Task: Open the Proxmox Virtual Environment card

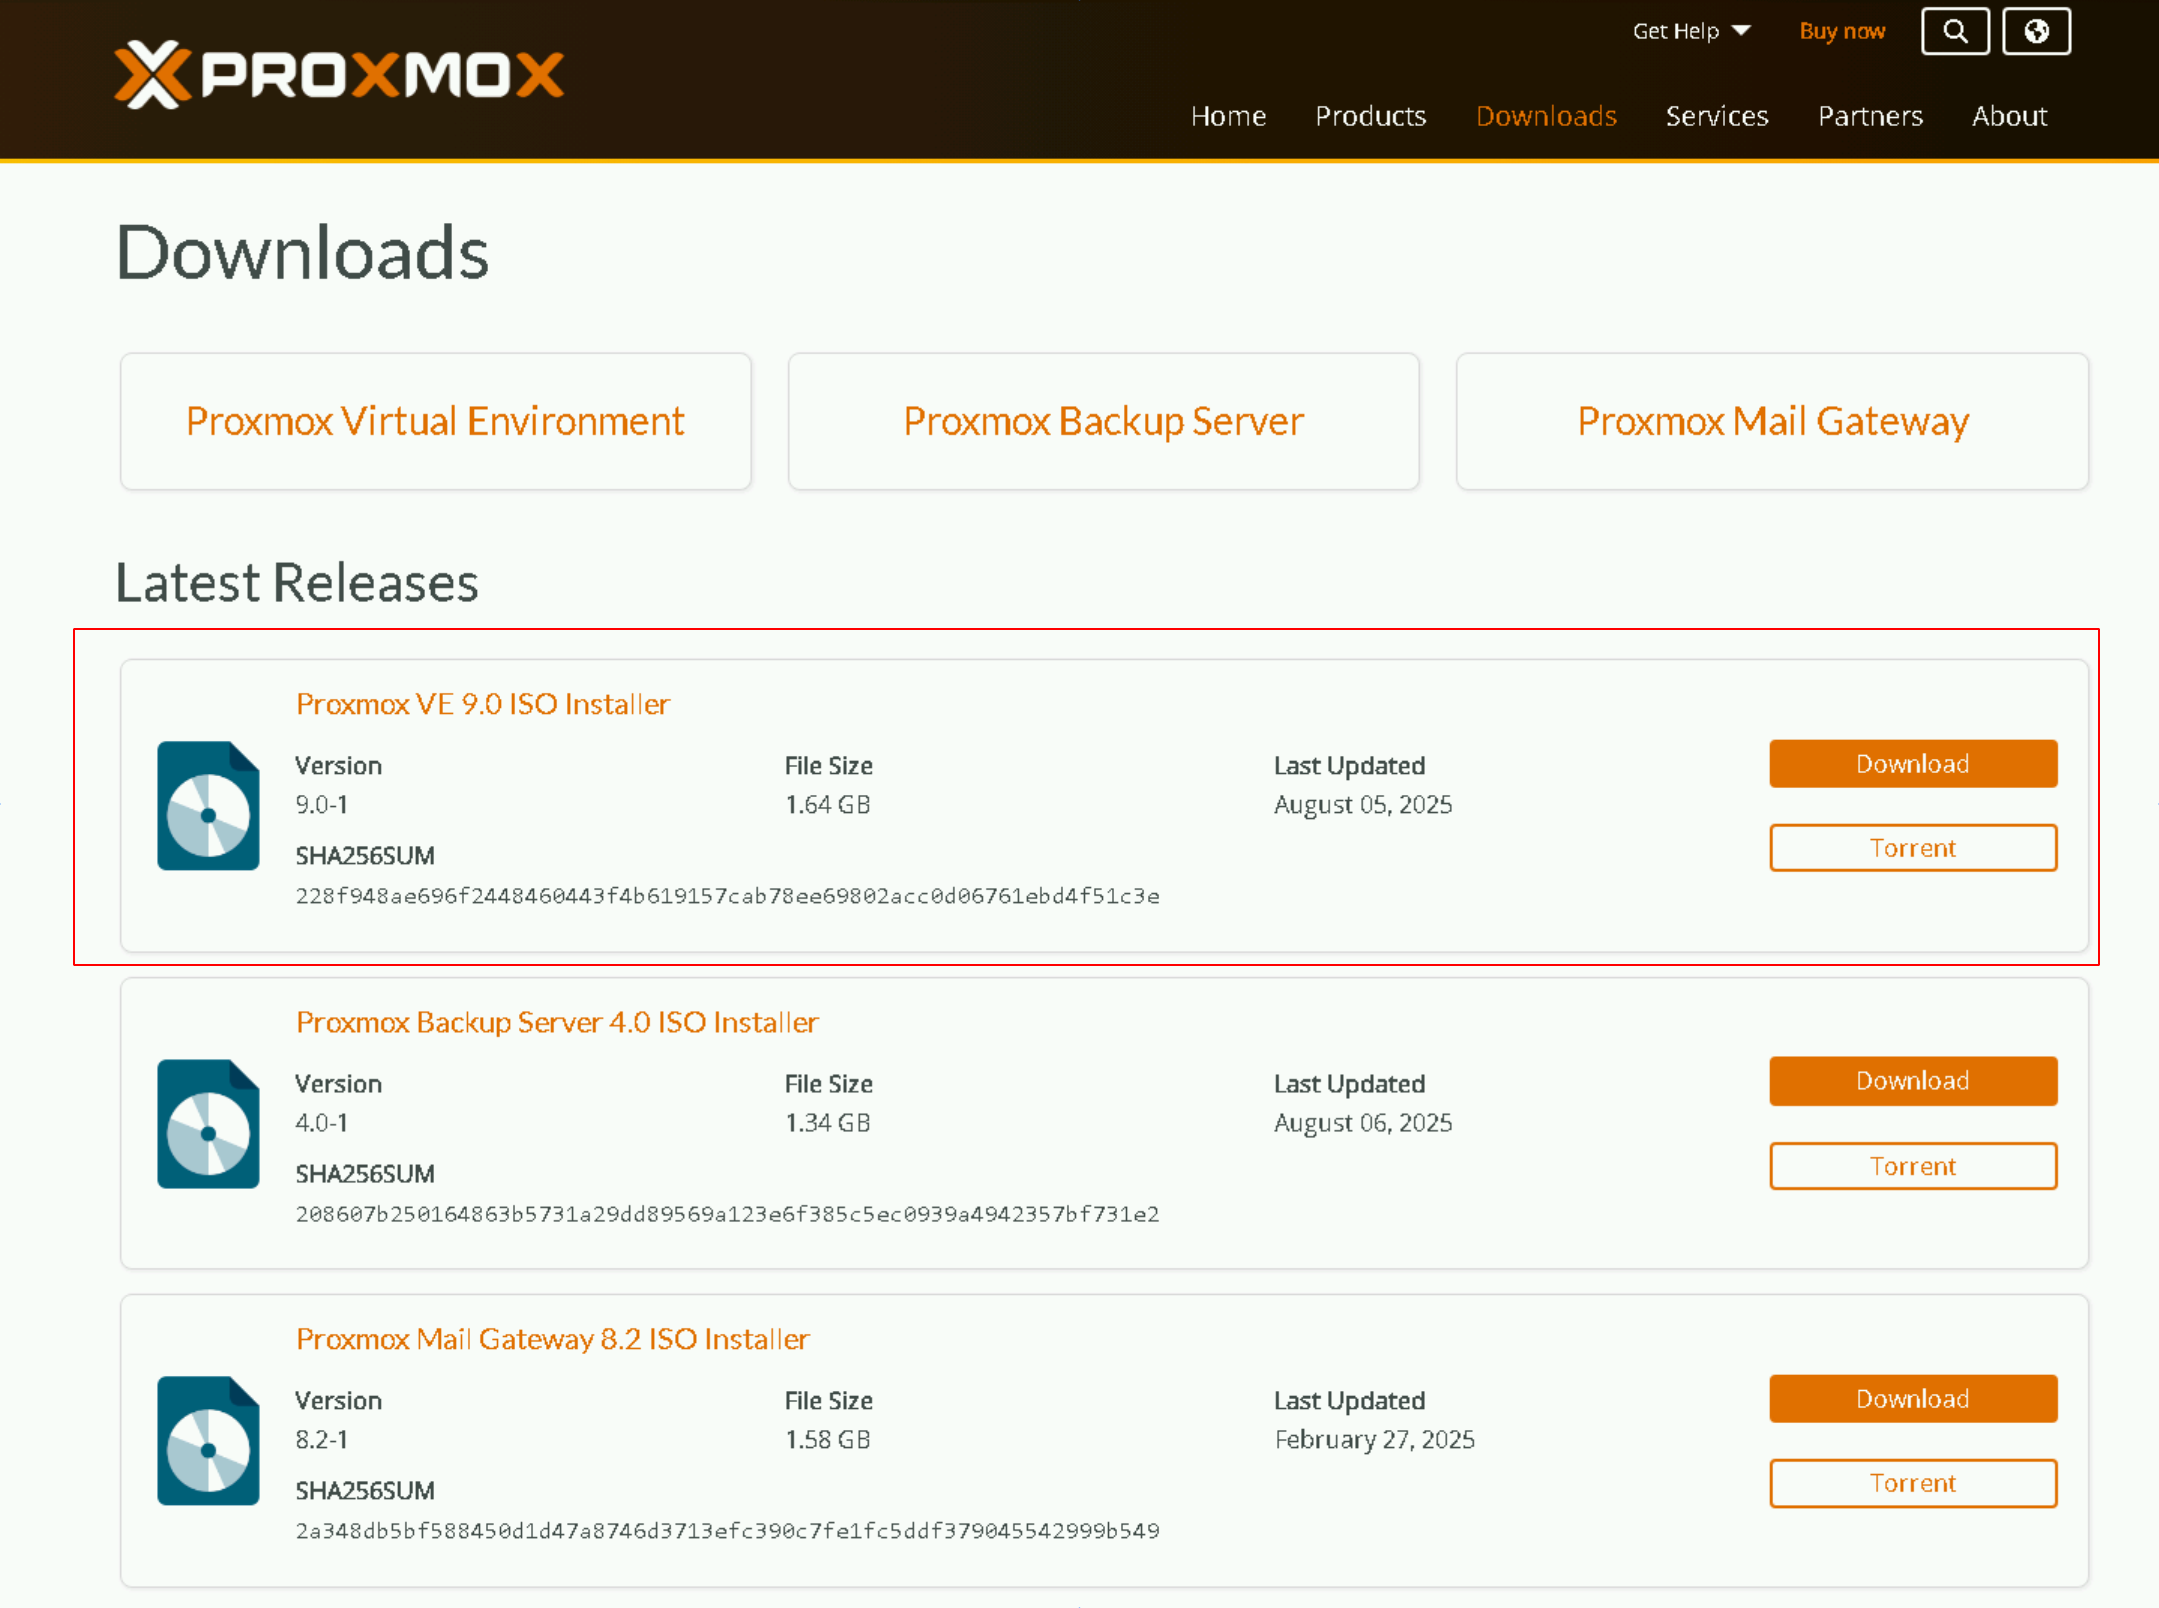Action: pyautogui.click(x=435, y=421)
